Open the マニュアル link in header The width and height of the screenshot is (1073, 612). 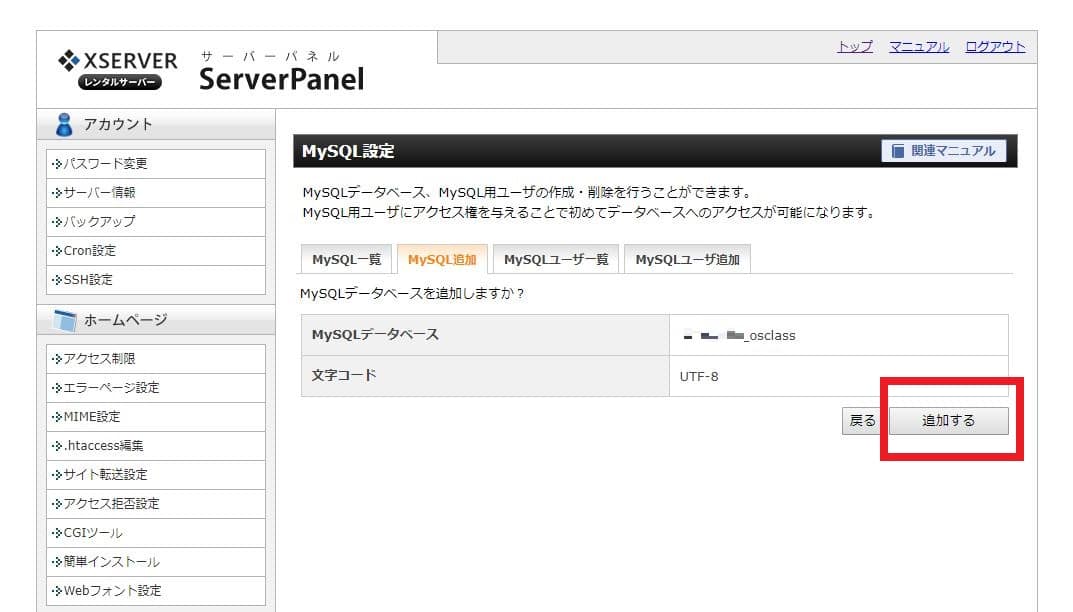918,47
